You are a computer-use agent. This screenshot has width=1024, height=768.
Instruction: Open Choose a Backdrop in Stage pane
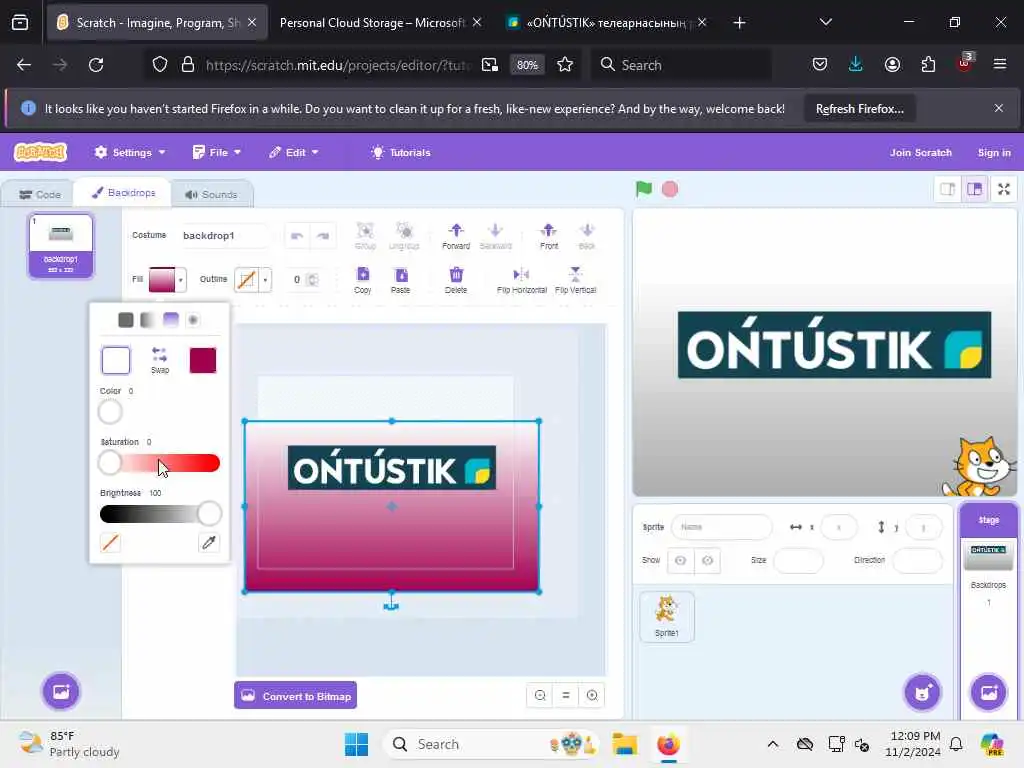[x=989, y=692]
